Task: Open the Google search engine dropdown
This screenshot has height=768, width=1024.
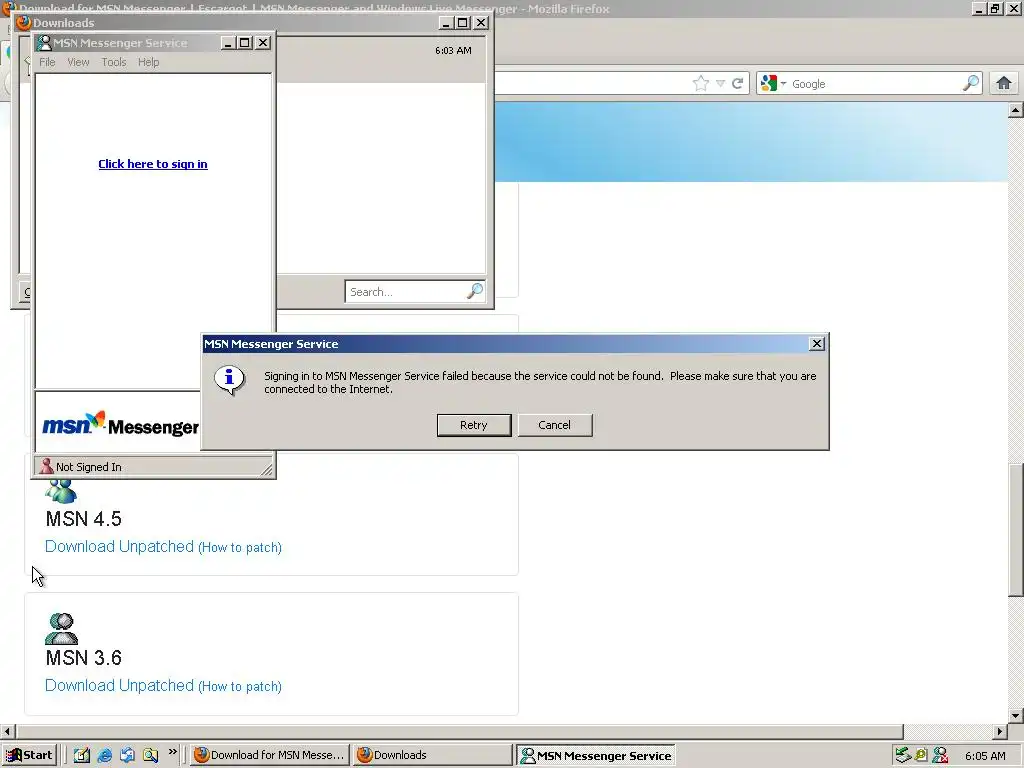Action: click(x=773, y=84)
